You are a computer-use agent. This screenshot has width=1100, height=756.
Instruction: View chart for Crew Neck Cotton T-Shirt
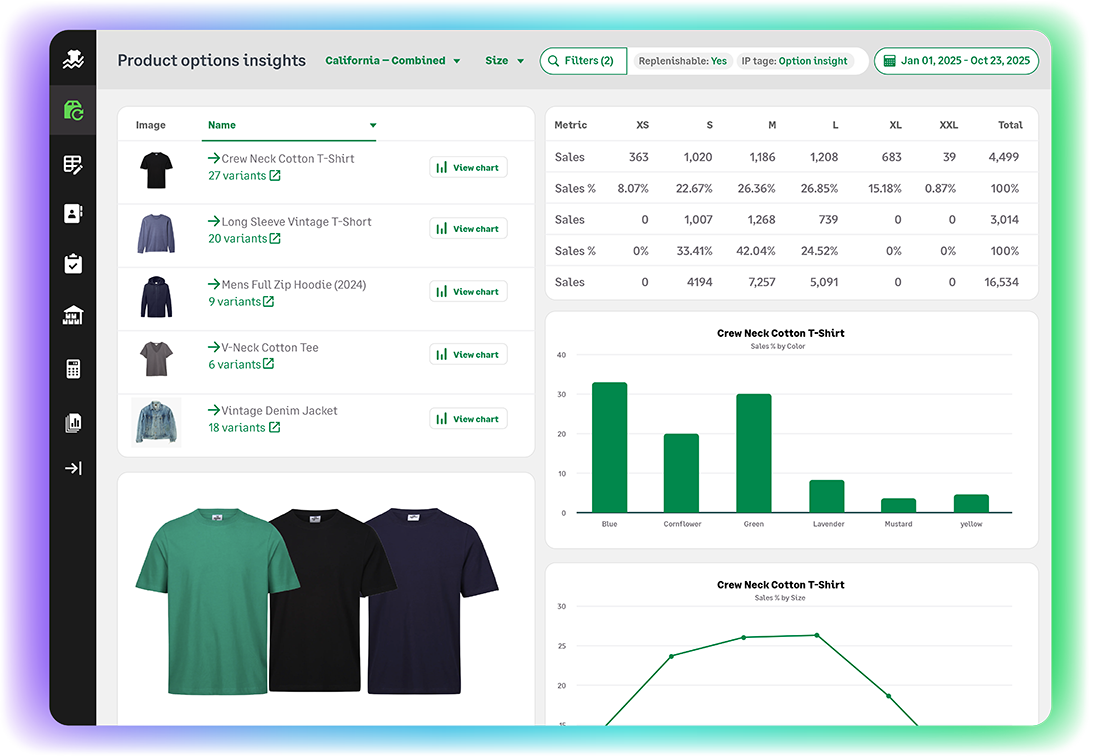(x=468, y=168)
